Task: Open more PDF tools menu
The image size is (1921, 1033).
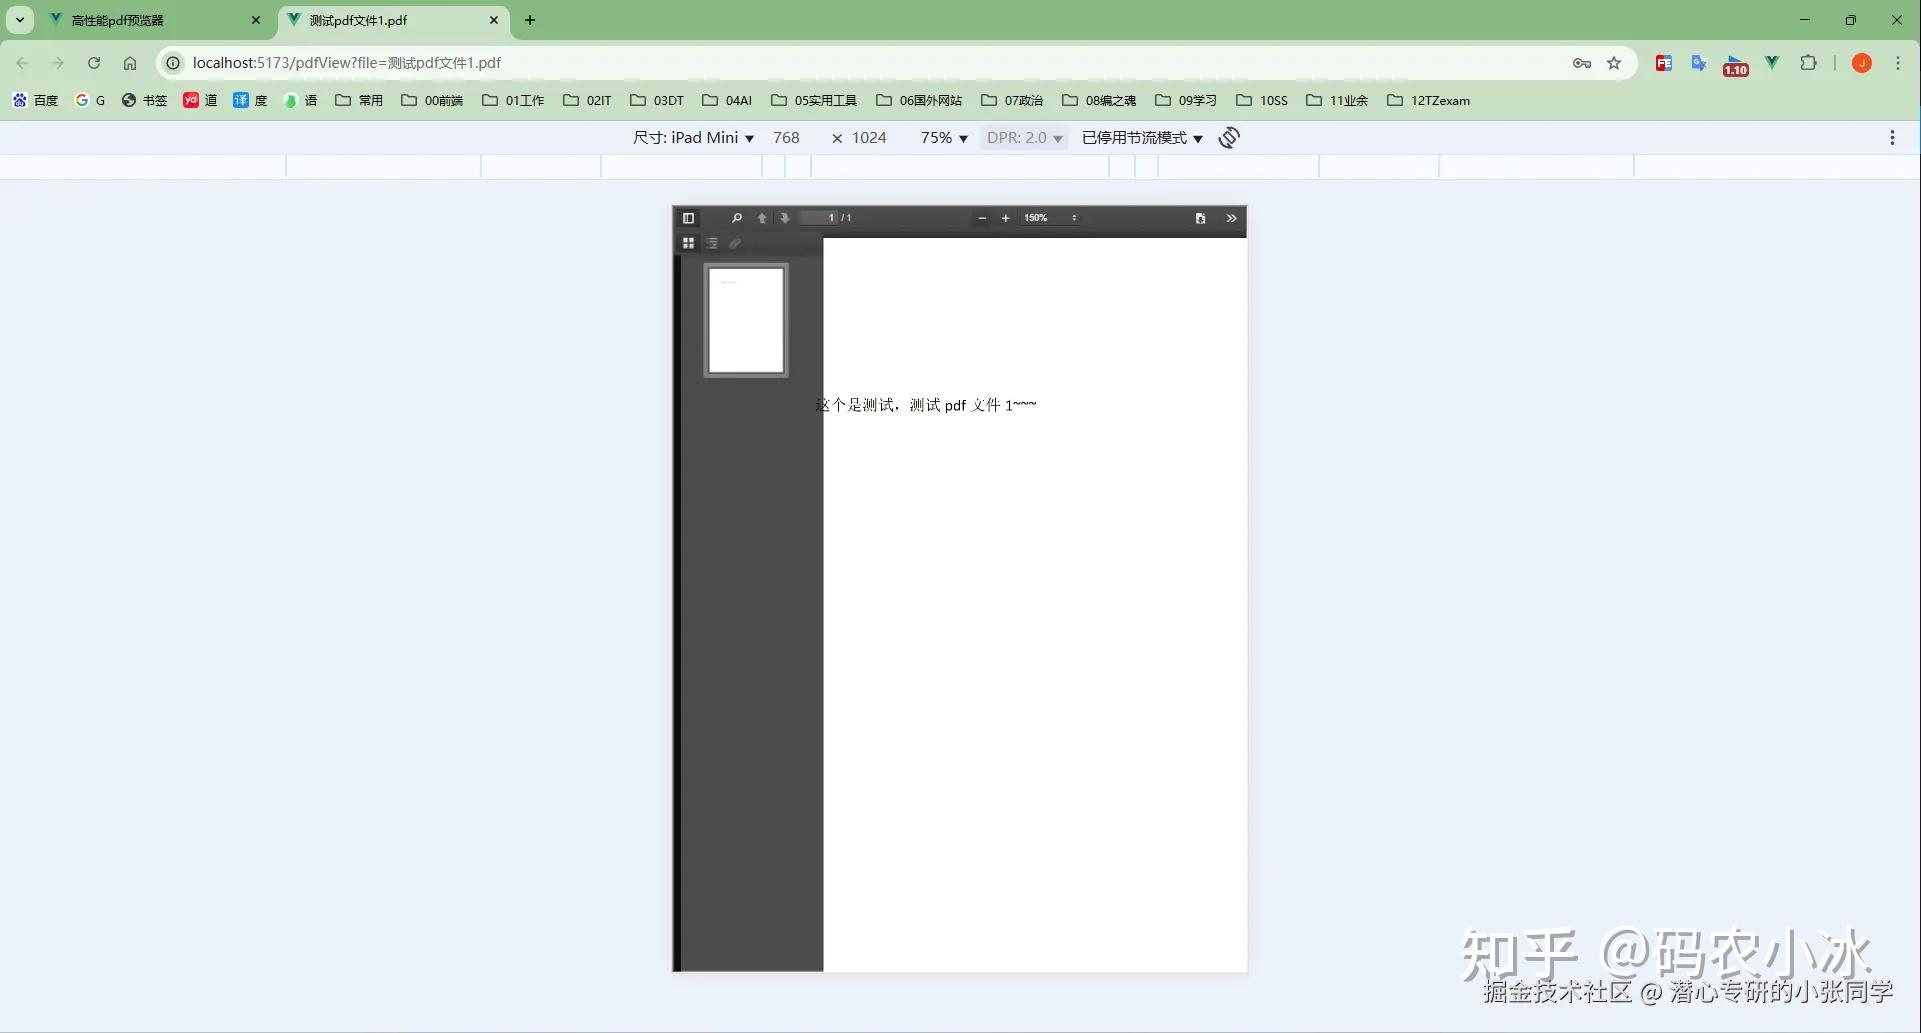Action: pyautogui.click(x=1231, y=218)
